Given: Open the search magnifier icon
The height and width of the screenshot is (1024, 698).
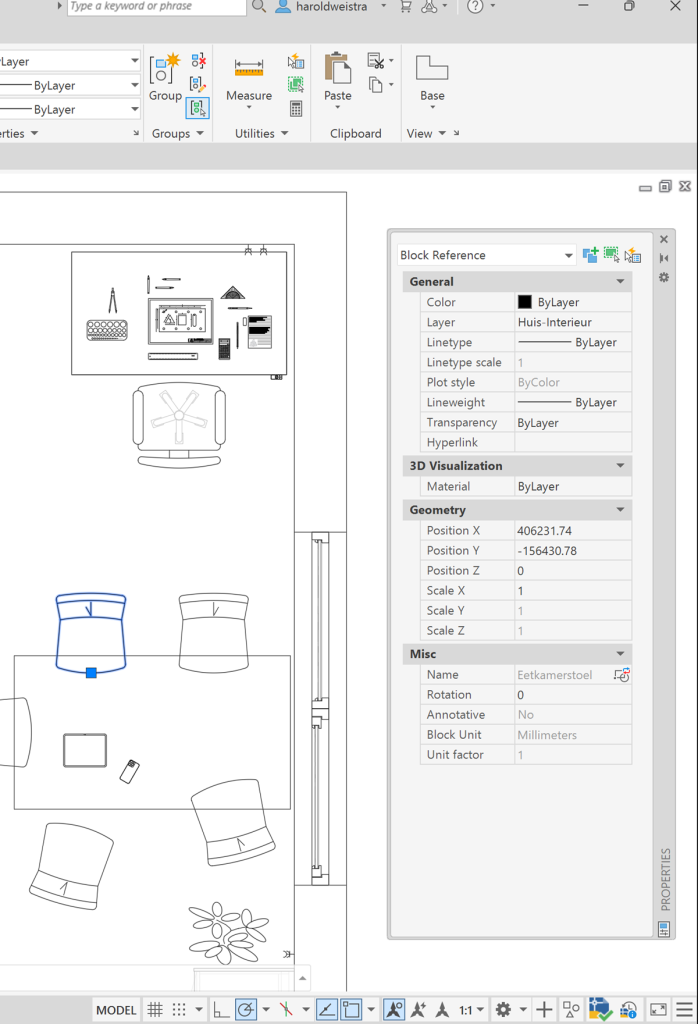Looking at the screenshot, I should [x=259, y=7].
